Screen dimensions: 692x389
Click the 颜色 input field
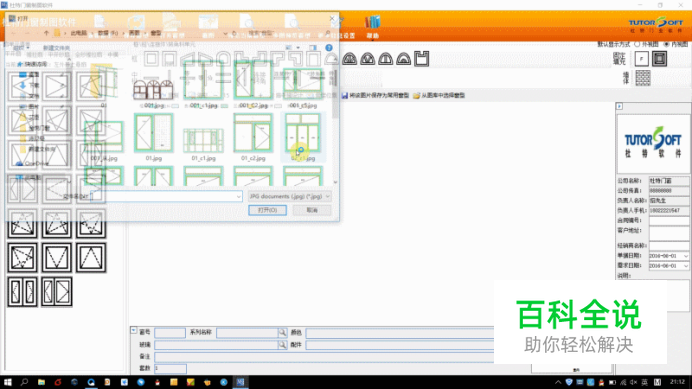coord(400,332)
